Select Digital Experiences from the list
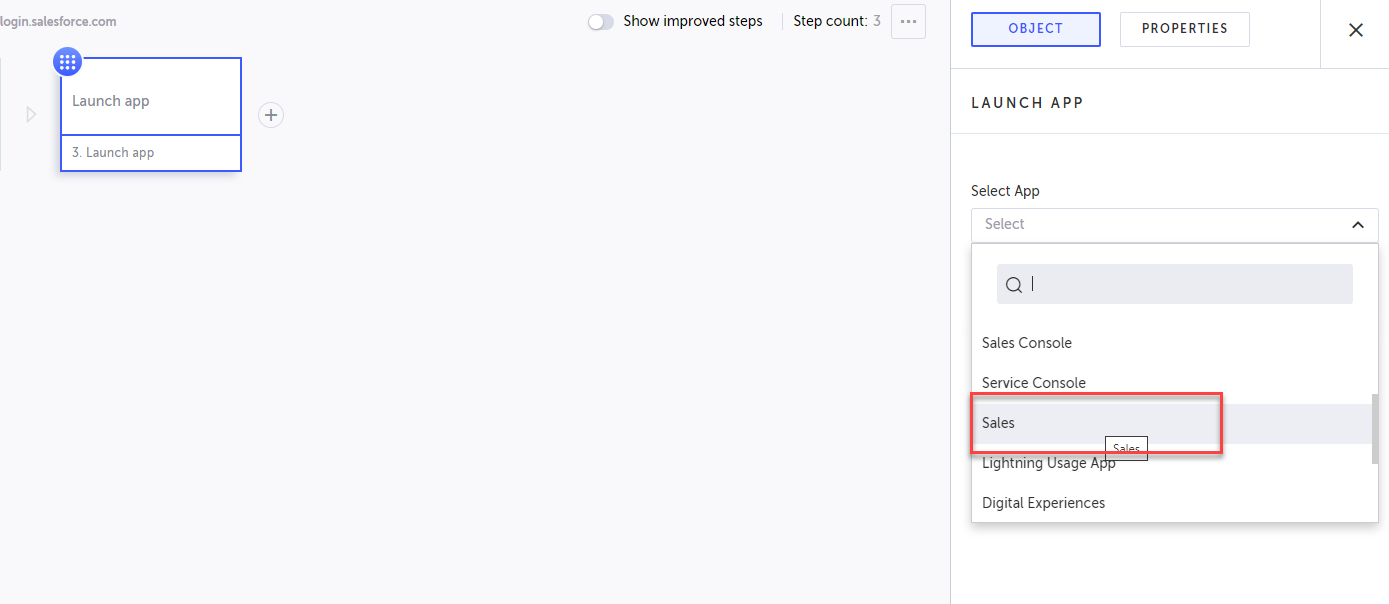The width and height of the screenshot is (1389, 604). point(1044,503)
